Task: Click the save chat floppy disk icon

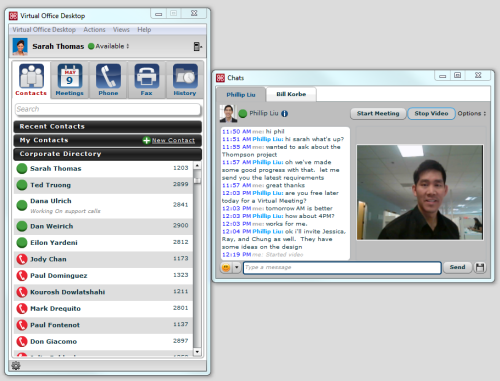Action: [480, 268]
